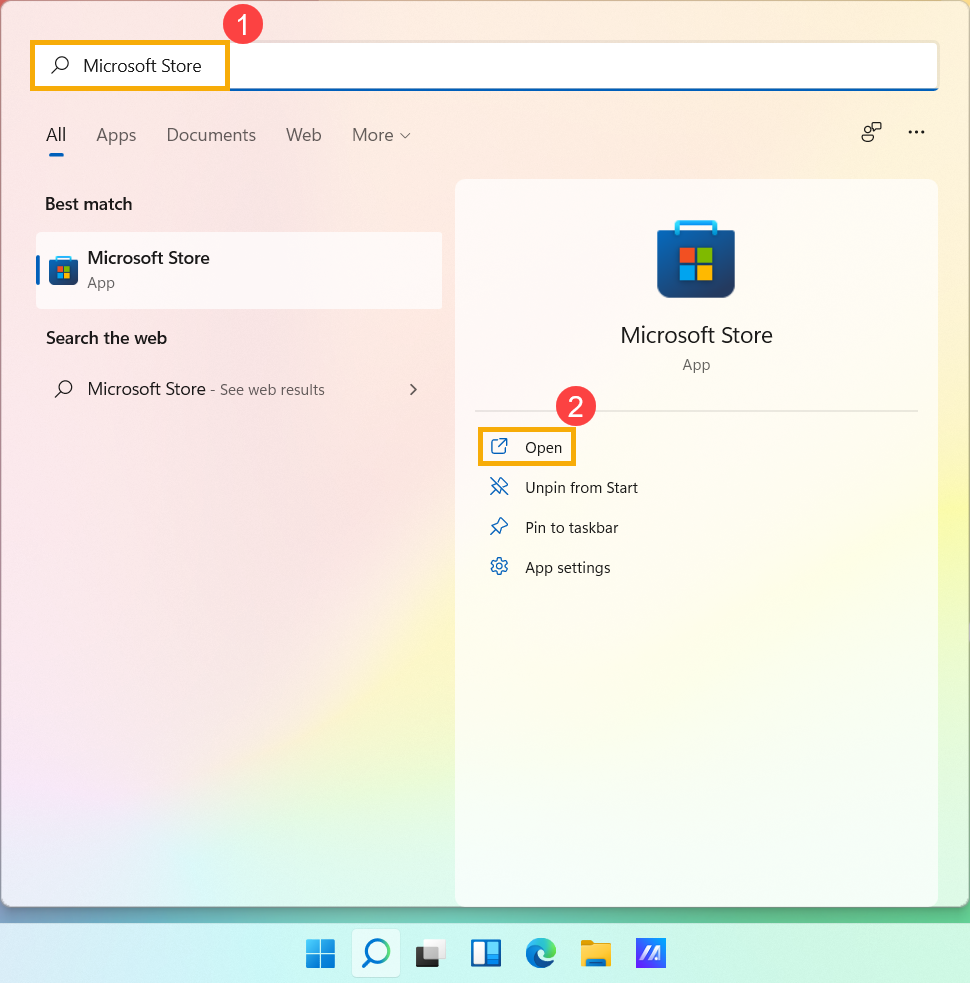Click Open to launch Microsoft Store
Screen dimensions: 970x983
click(x=528, y=447)
